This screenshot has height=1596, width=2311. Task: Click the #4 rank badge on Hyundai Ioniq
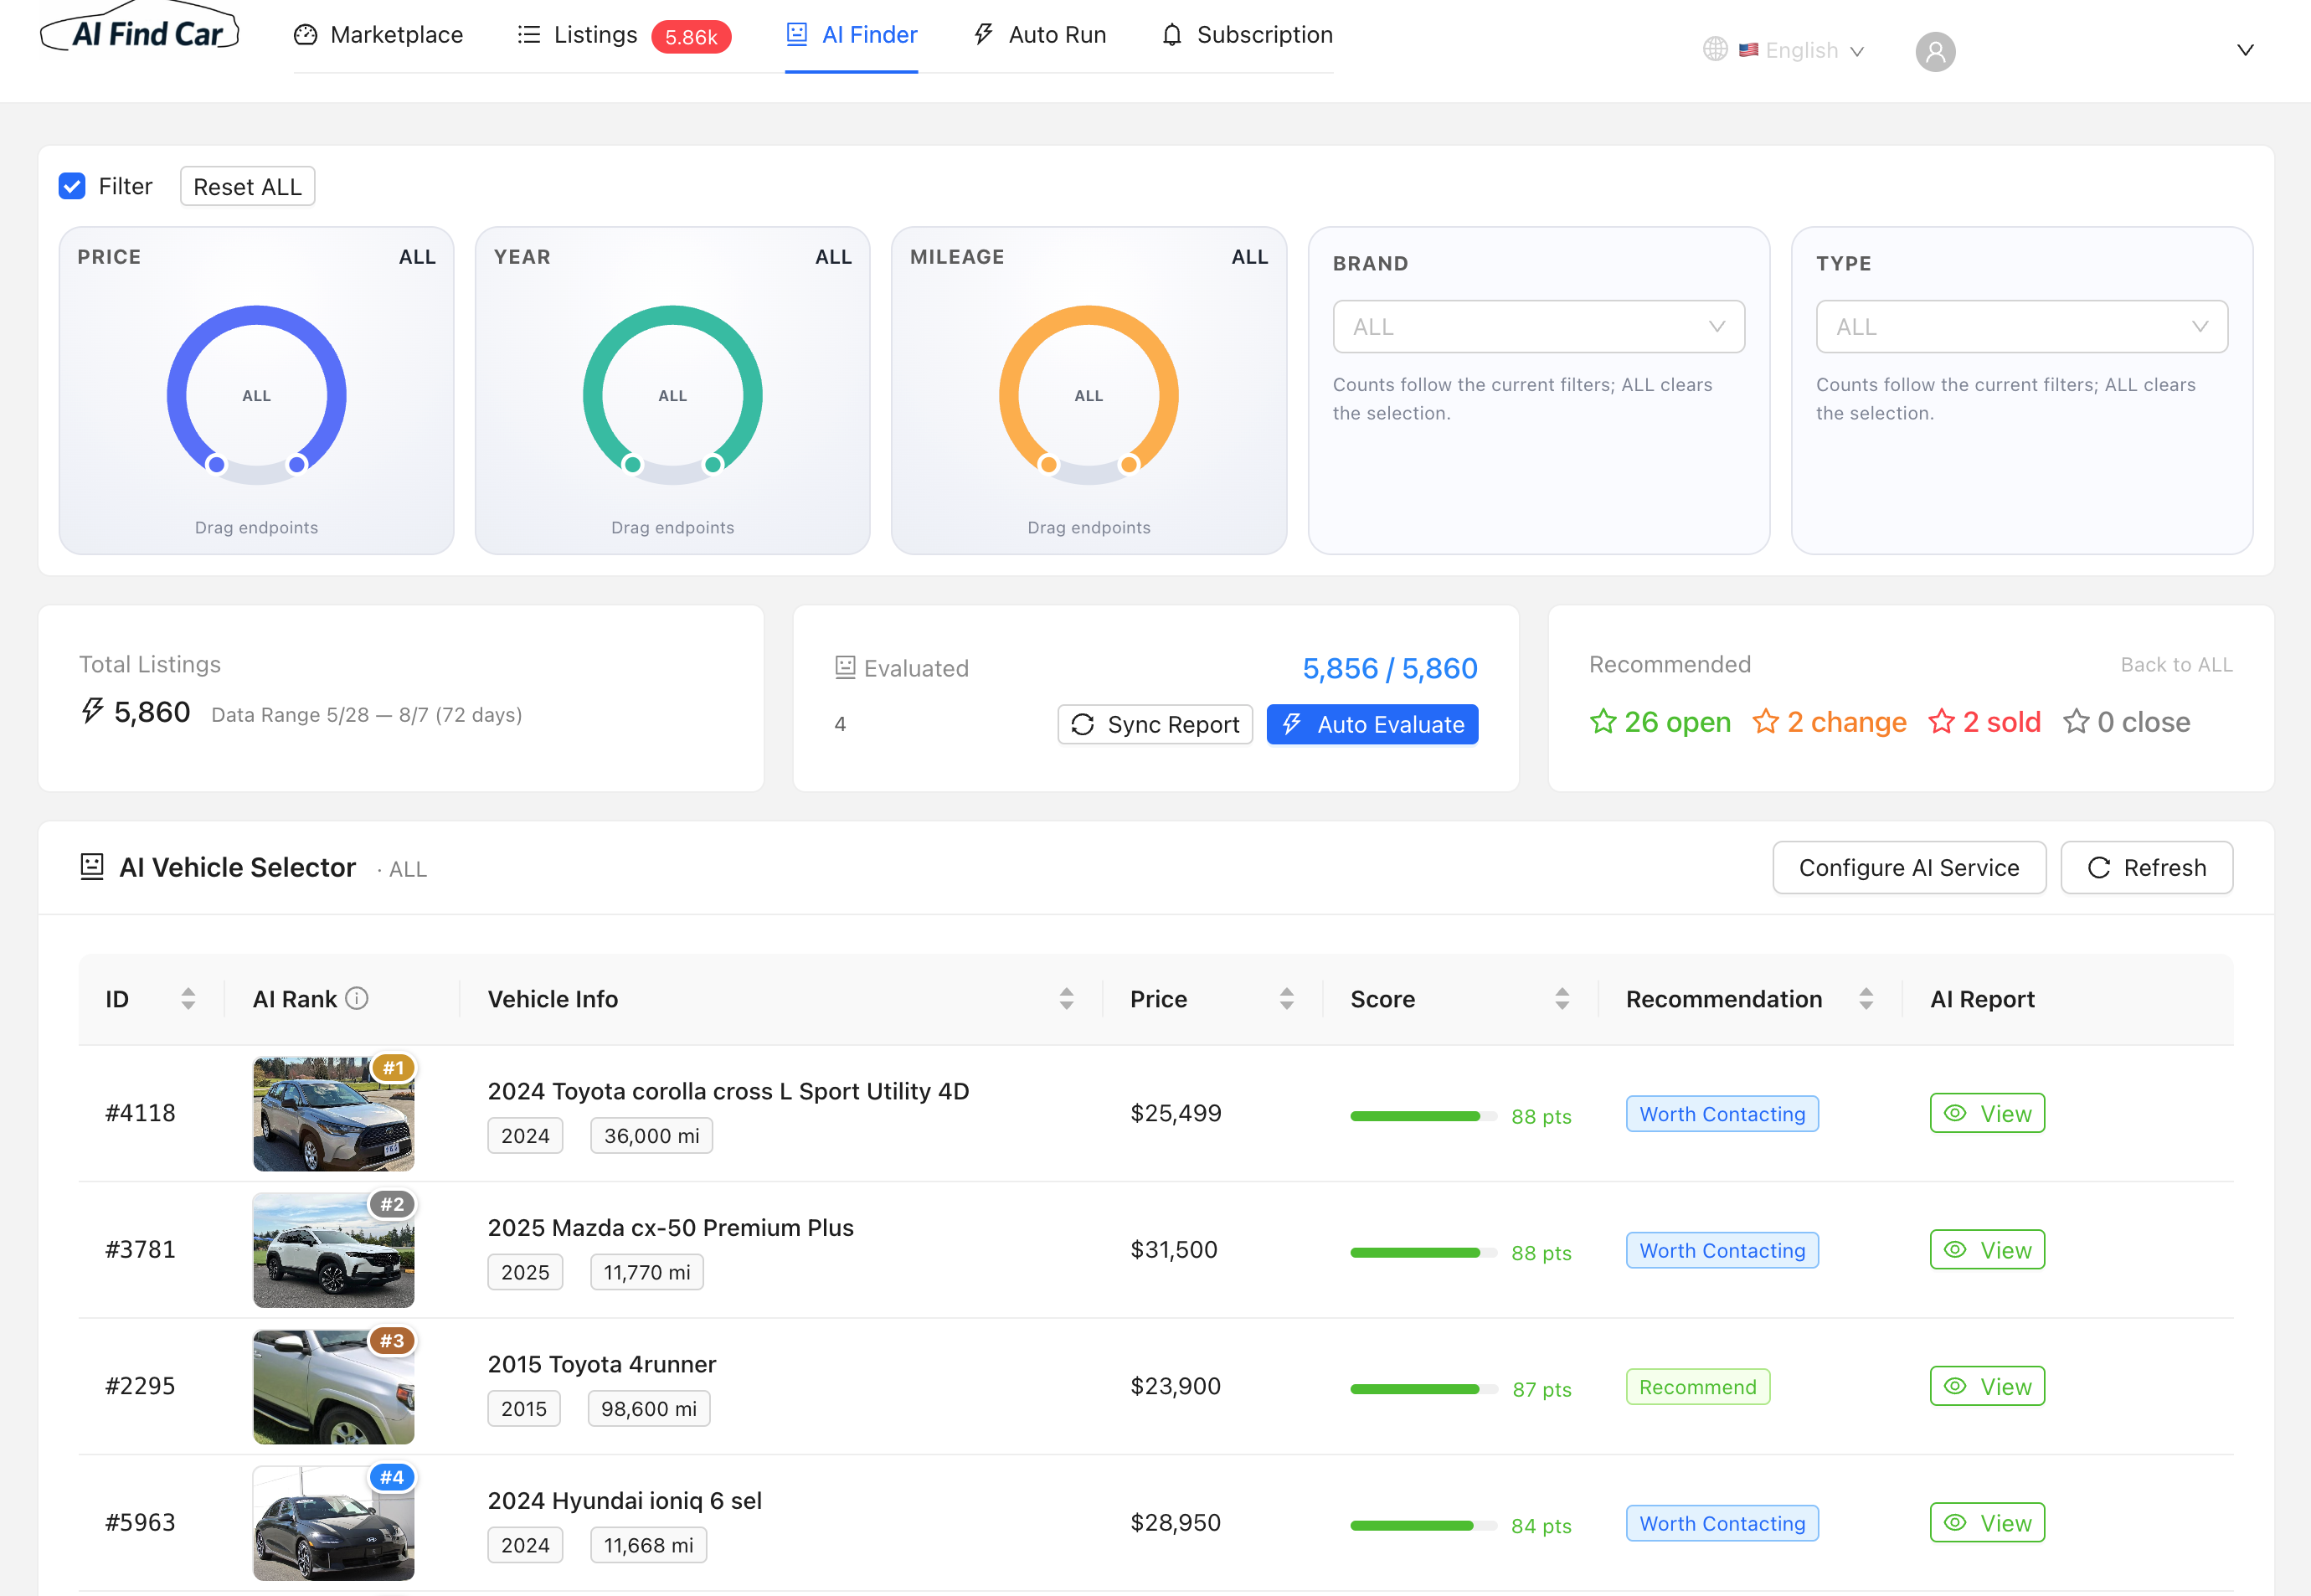(392, 1477)
